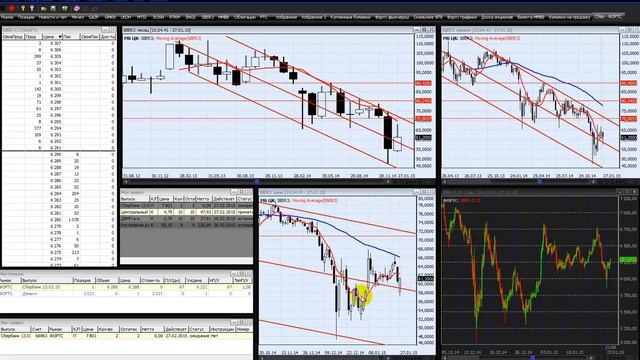
Task: Switch to the SBER3 tab
Action: coord(207,17)
